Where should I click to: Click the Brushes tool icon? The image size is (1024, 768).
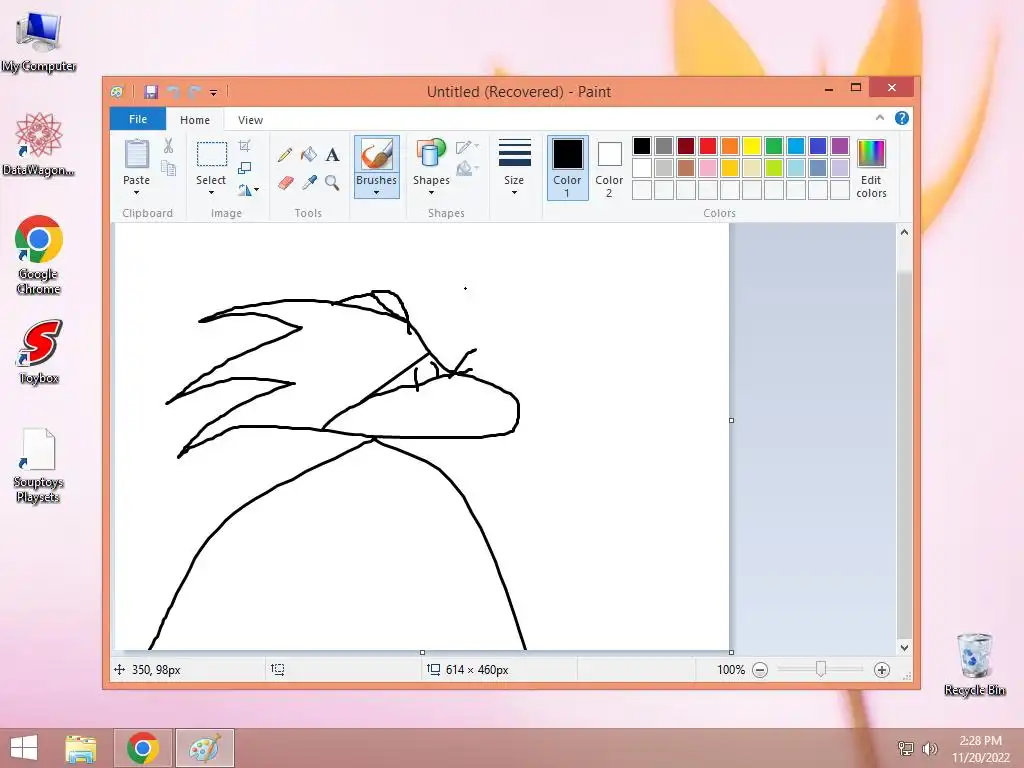point(377,155)
